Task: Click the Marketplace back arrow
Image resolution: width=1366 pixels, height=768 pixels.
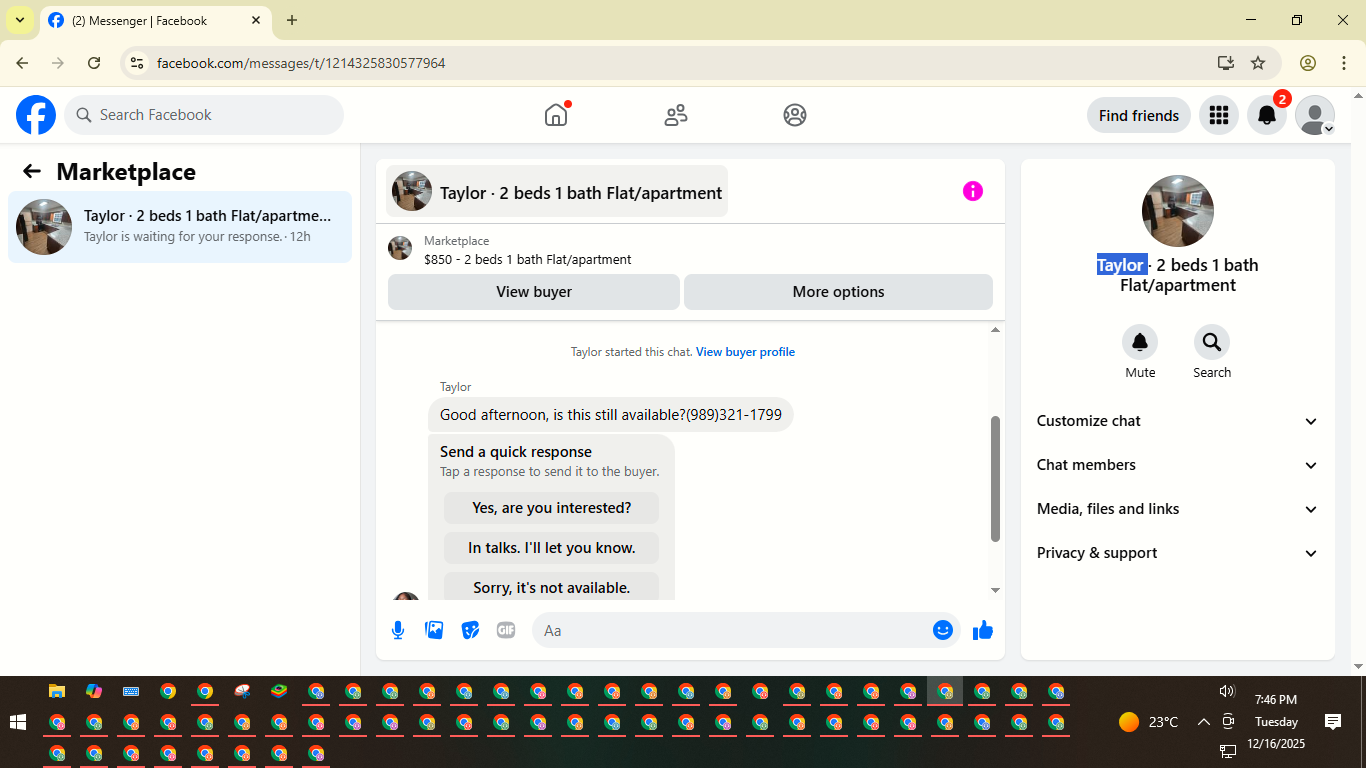Action: pos(32,171)
